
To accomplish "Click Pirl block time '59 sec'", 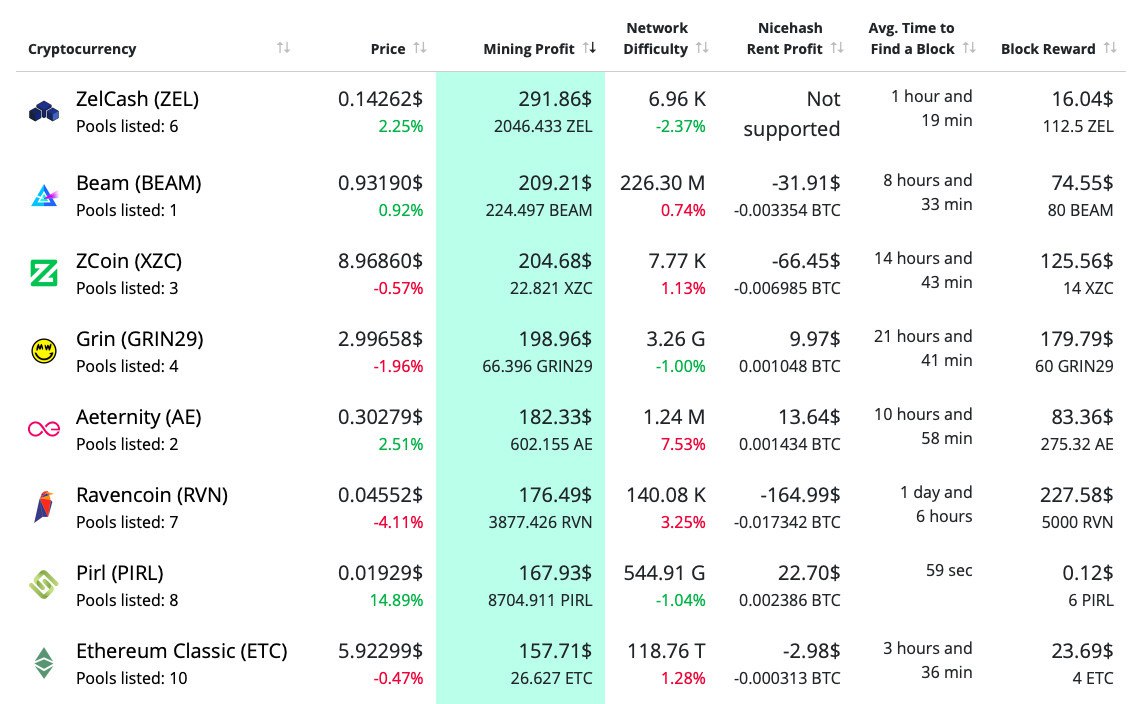I will (x=949, y=571).
